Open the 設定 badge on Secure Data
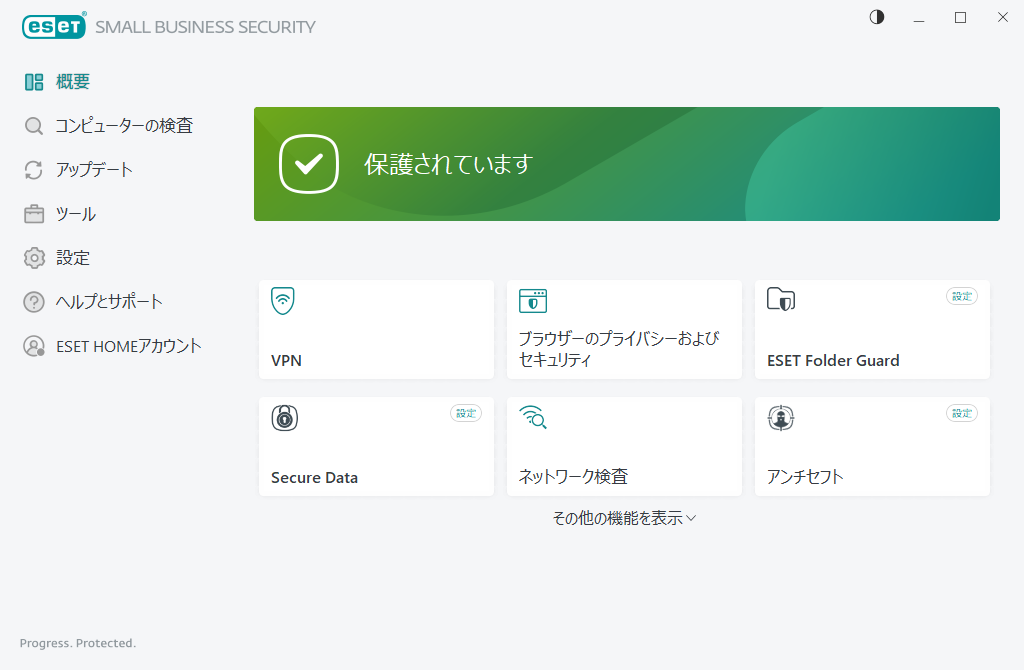 465,412
